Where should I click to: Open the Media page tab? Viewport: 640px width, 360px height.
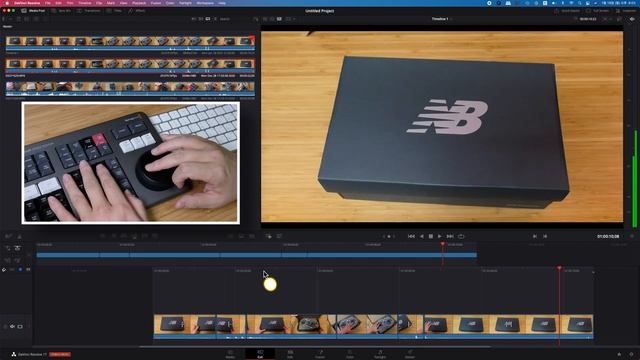coord(230,354)
